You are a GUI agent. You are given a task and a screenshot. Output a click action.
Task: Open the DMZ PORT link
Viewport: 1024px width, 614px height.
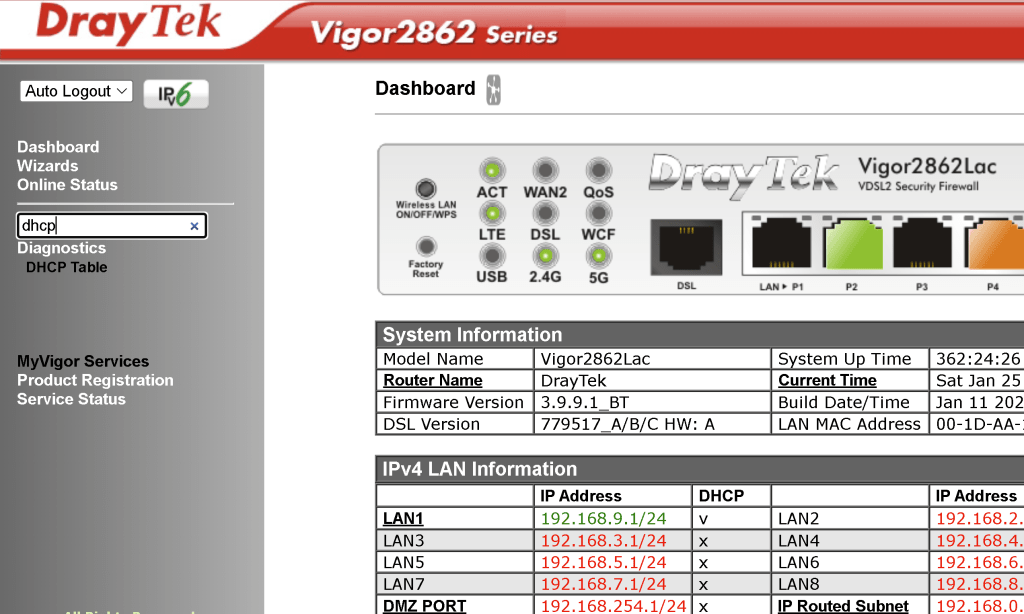[424, 606]
